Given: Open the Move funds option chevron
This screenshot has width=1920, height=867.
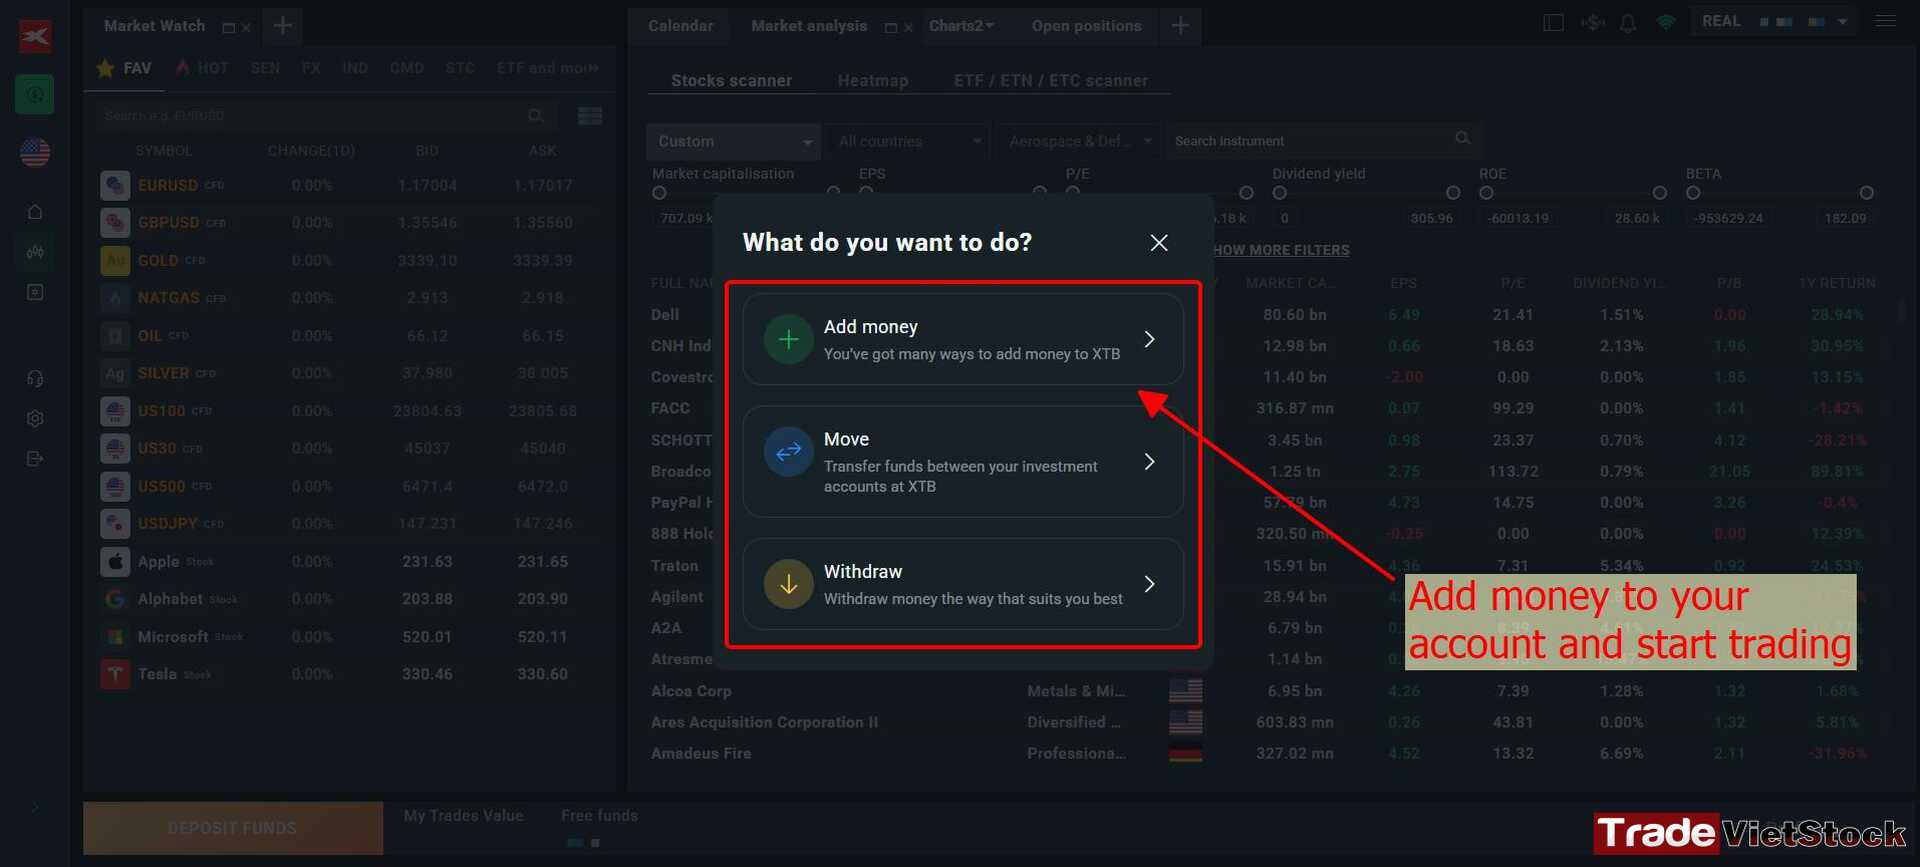Looking at the screenshot, I should coord(1150,462).
